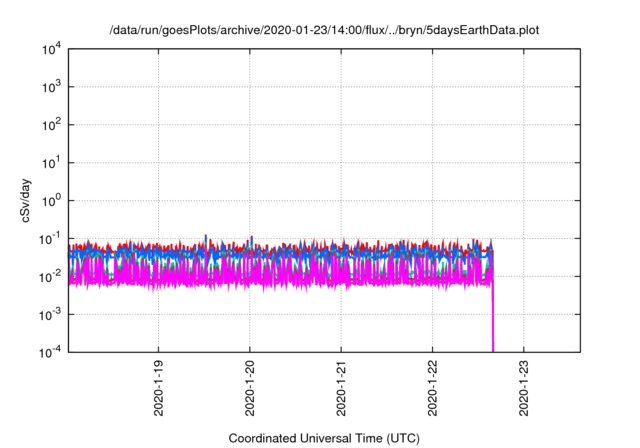Screen dimensions: 640x448
Task: Select the 2020-1-19 date tick label
Action: pos(158,388)
